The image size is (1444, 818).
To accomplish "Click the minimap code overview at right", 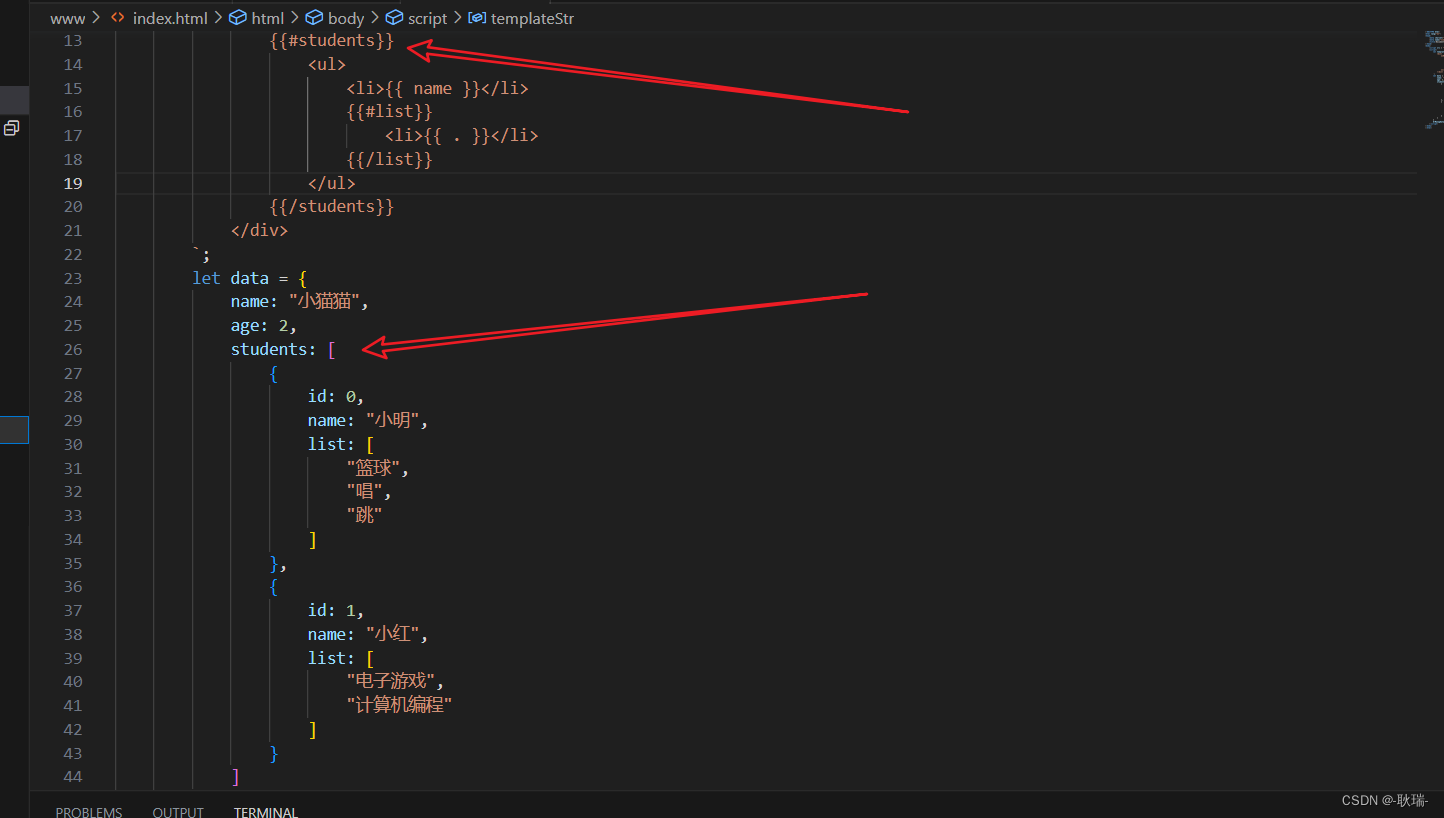I will pyautogui.click(x=1434, y=80).
